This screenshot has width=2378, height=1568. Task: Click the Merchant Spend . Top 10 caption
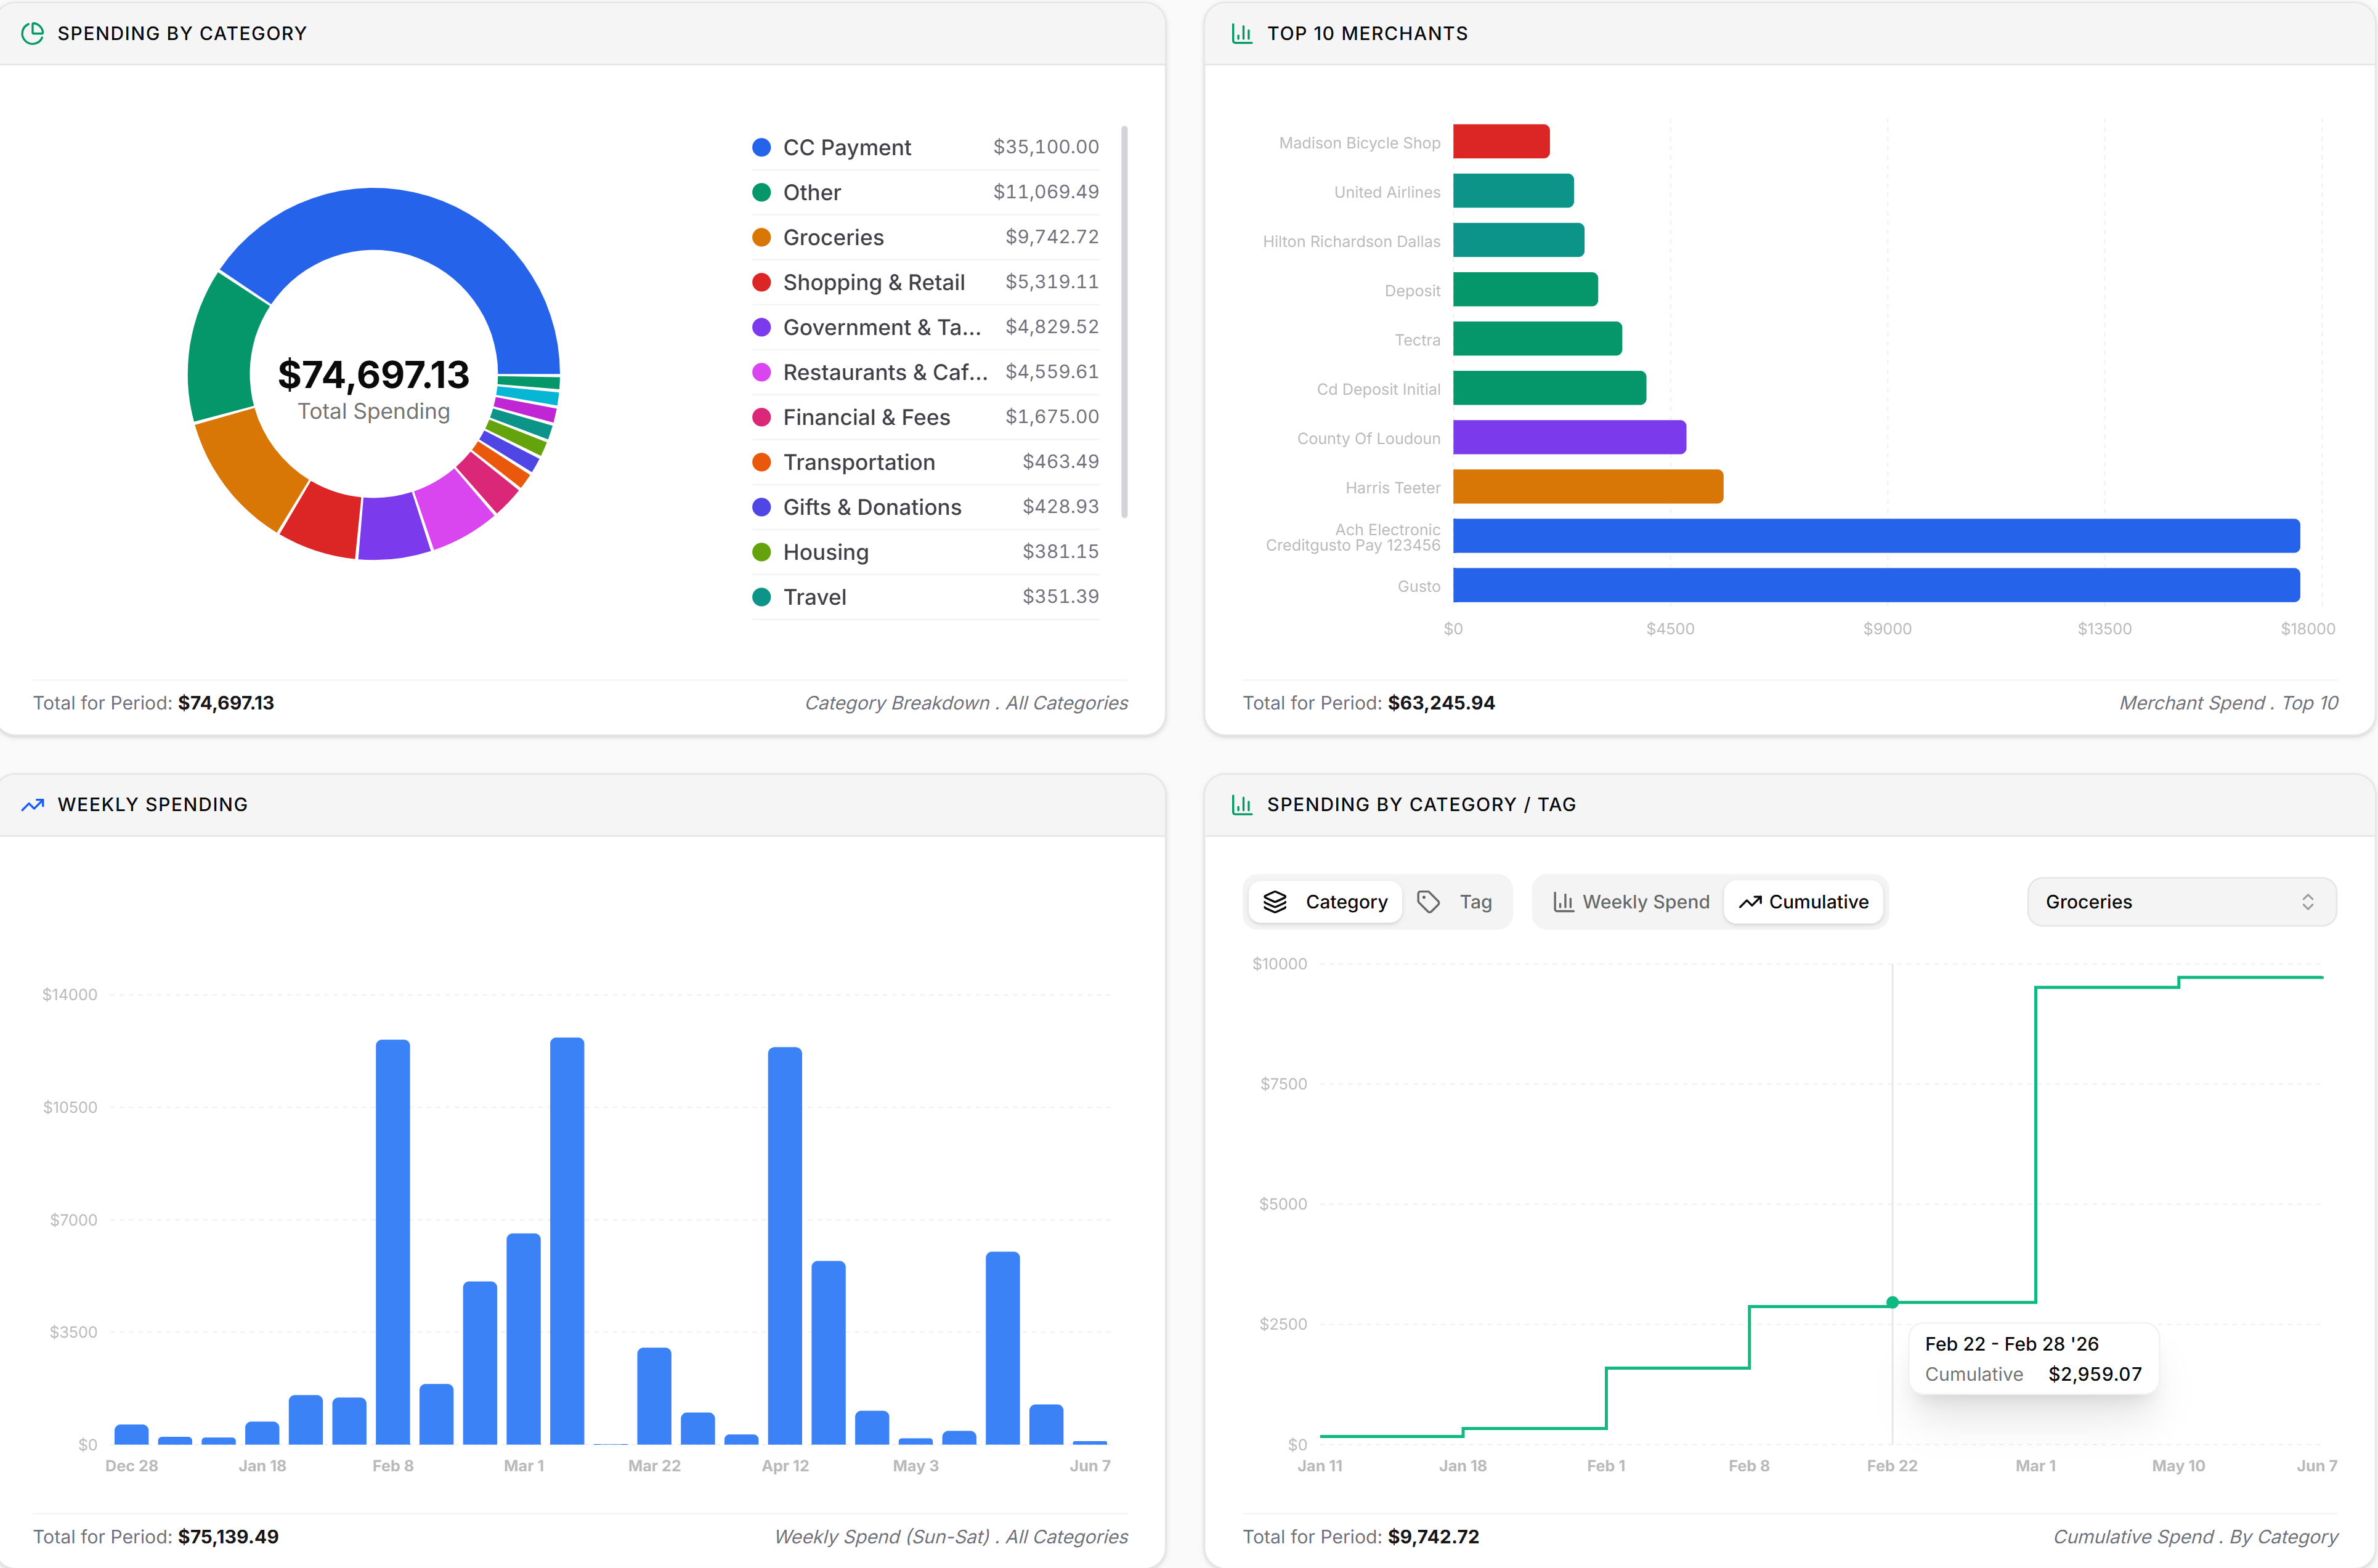(2229, 703)
